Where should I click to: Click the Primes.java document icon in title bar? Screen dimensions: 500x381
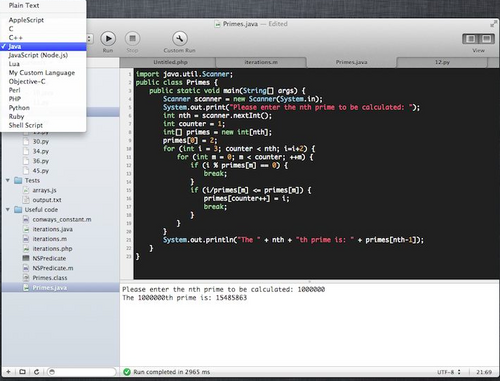pos(218,24)
